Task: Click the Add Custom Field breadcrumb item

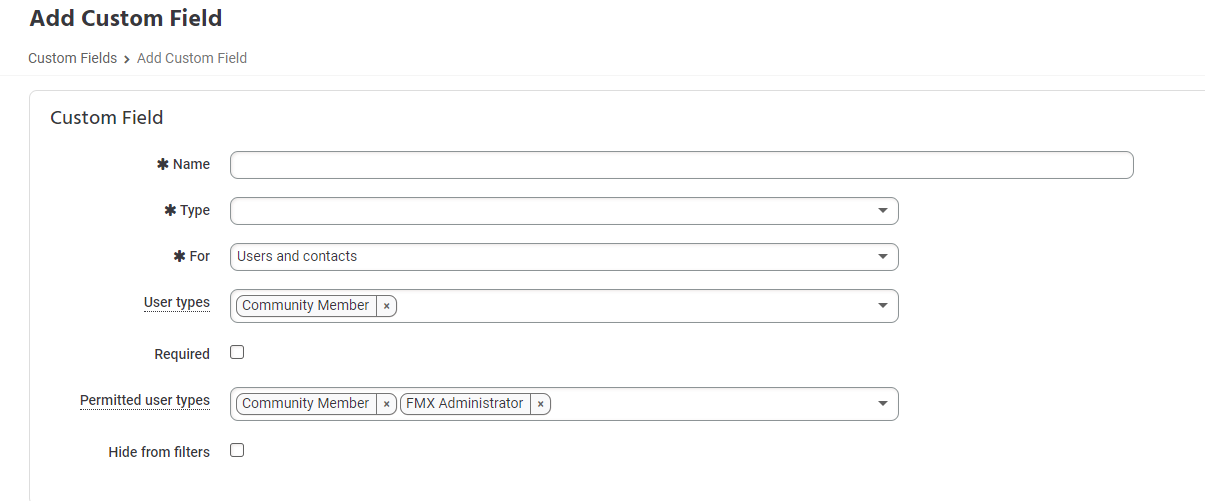Action: [192, 58]
